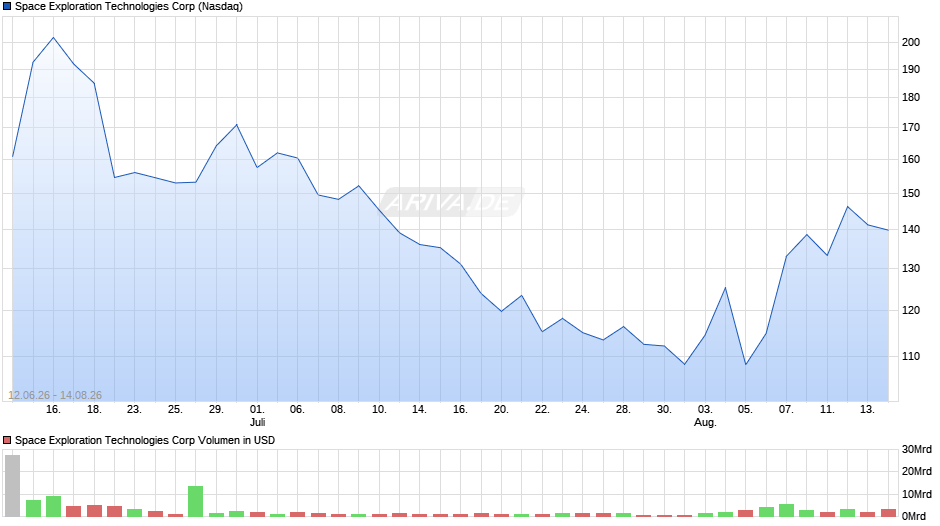
Task: Click the volume axis label 0Mrd
Action: tap(914, 516)
